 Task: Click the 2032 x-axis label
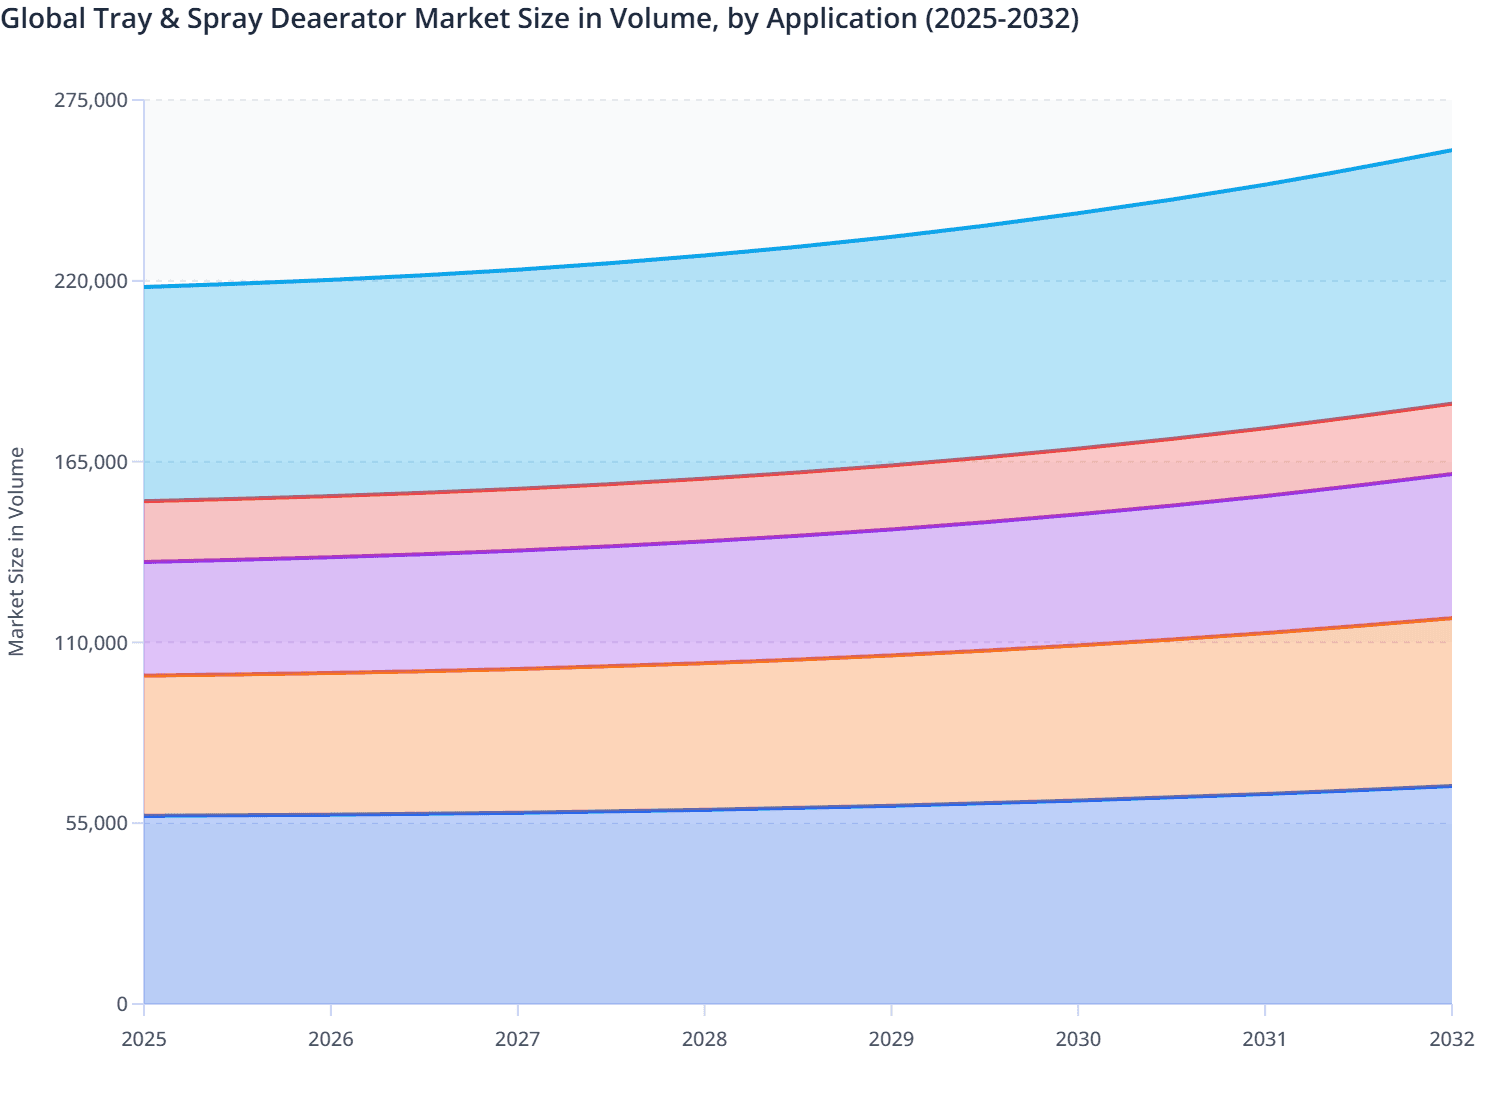click(x=1450, y=1040)
